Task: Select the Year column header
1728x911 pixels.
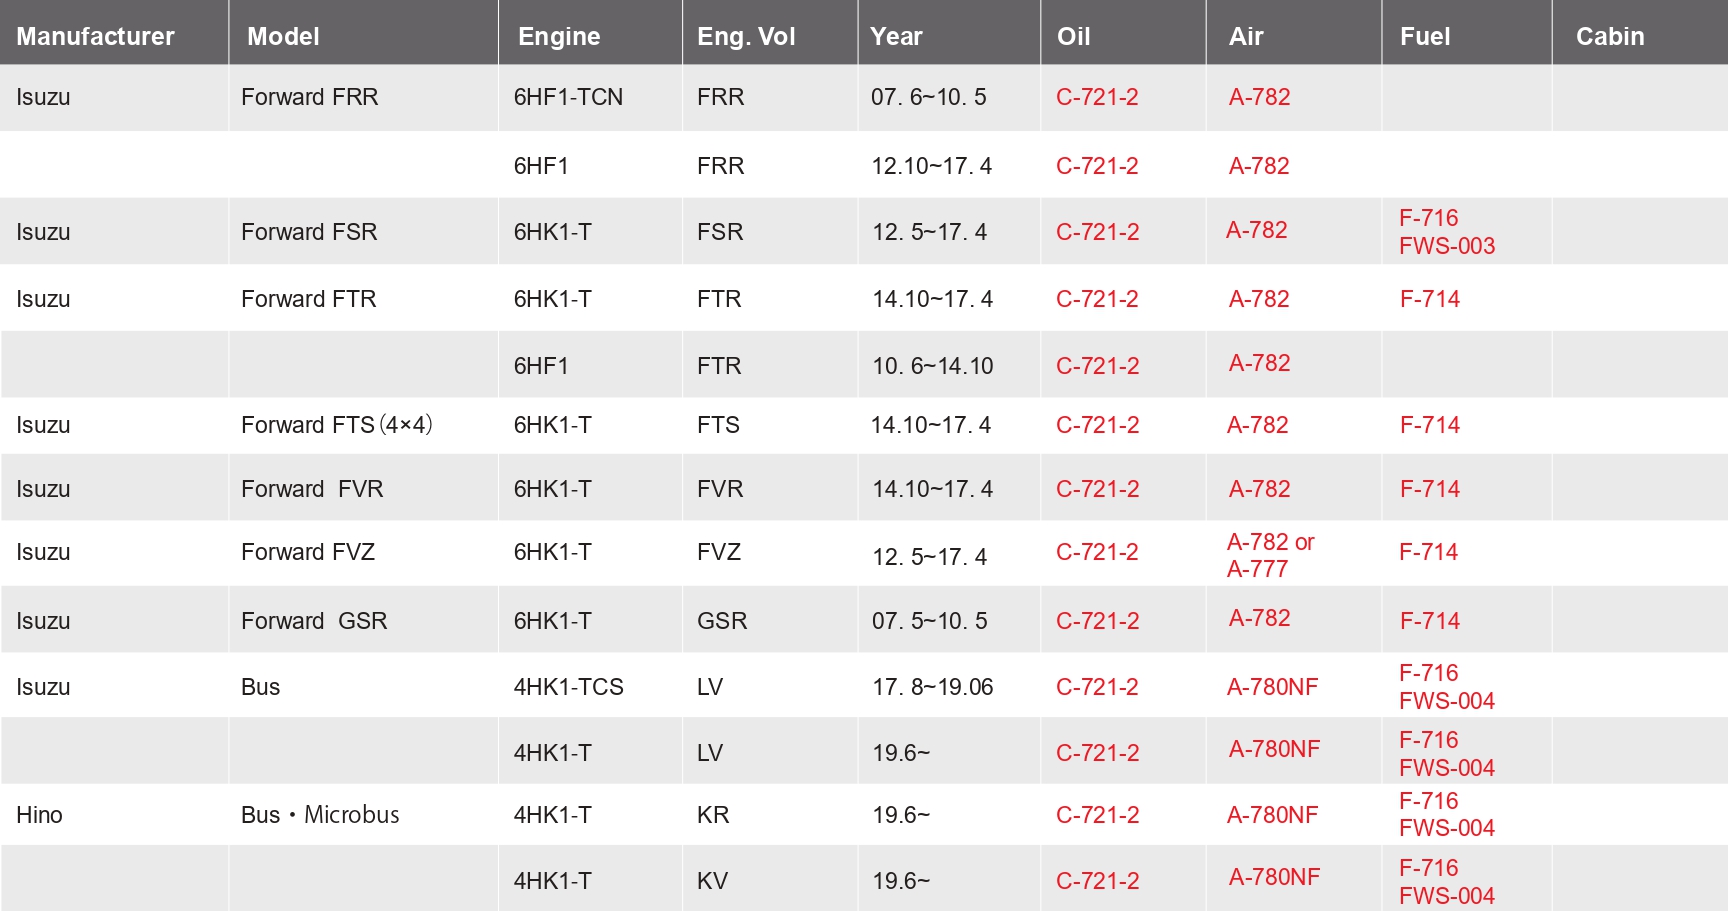Action: pyautogui.click(x=896, y=37)
